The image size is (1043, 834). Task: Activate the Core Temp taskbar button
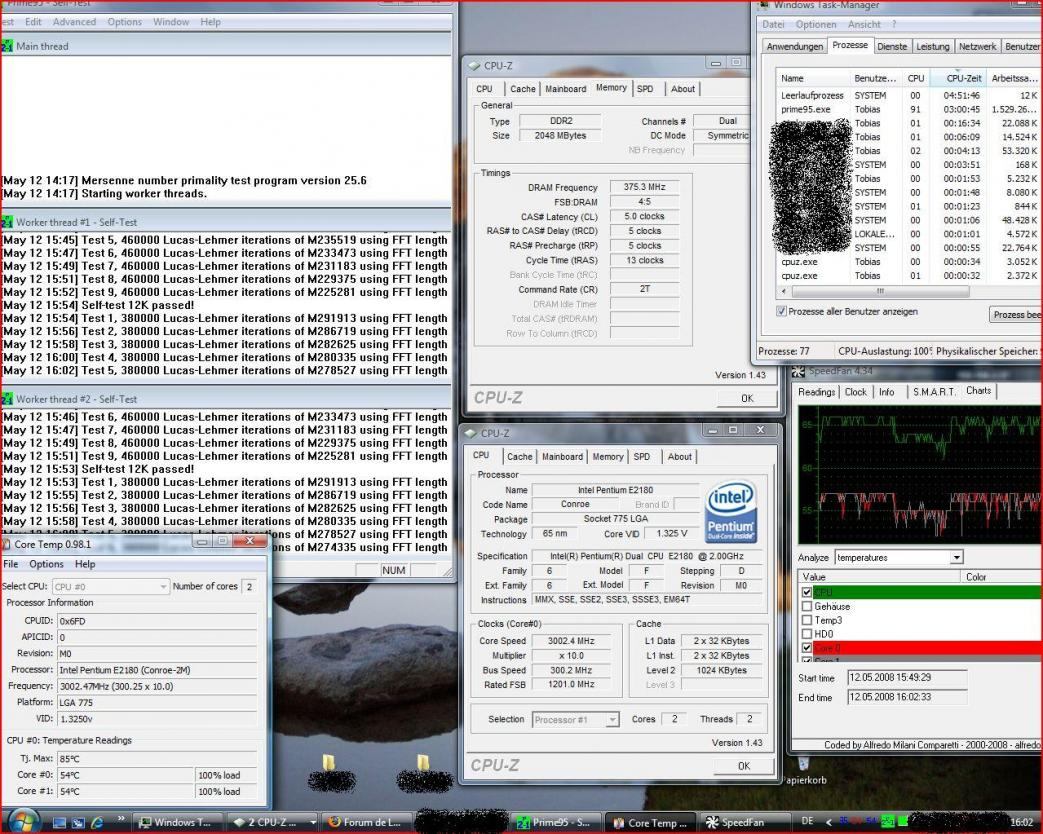pos(651,823)
